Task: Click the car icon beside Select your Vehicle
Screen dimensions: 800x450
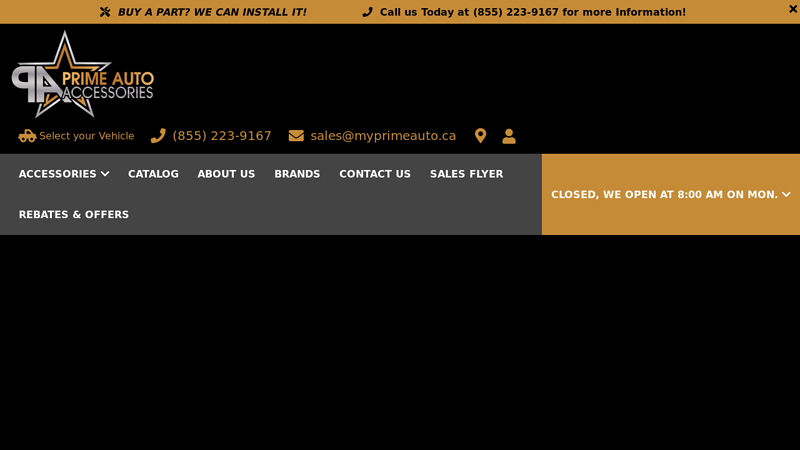Action: click(x=27, y=136)
